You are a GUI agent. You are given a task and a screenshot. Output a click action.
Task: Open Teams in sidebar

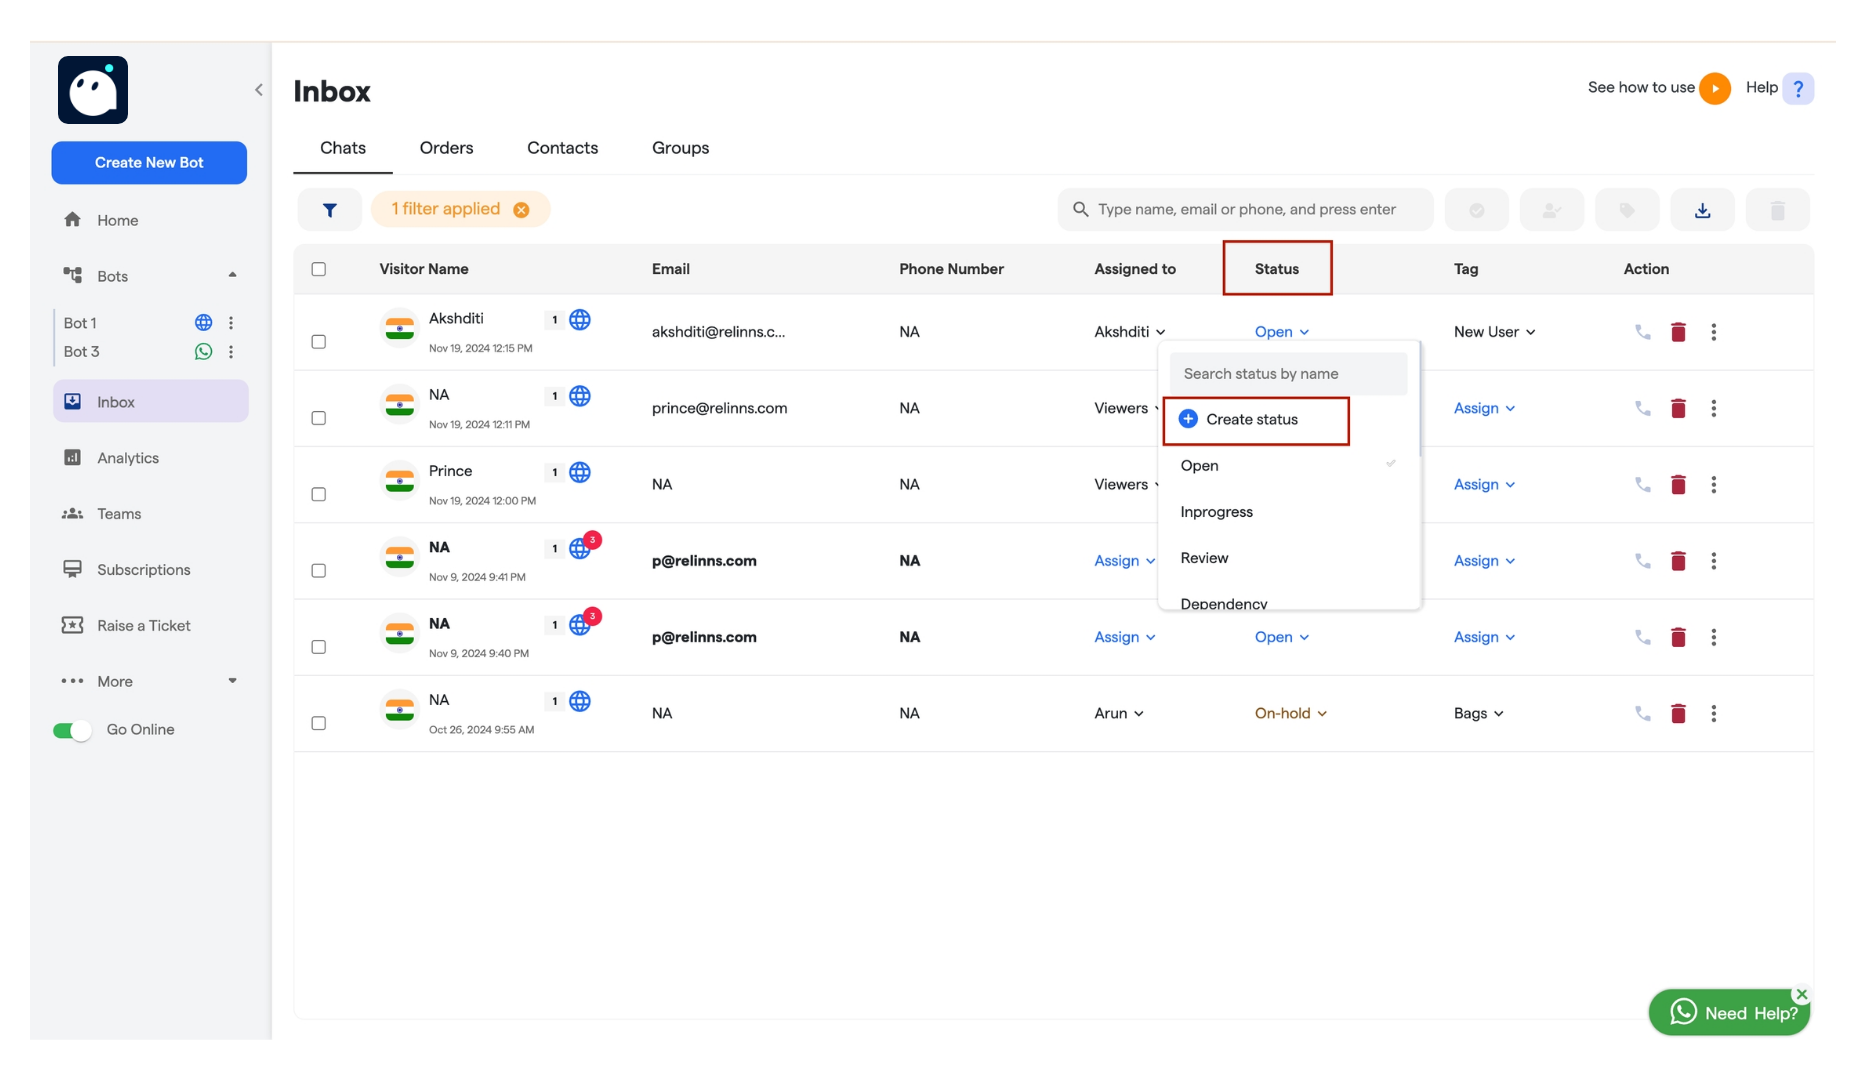[x=119, y=515]
